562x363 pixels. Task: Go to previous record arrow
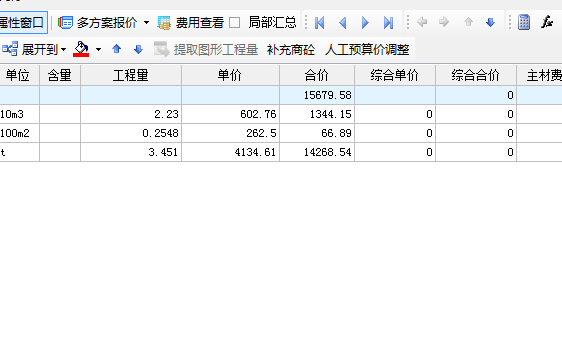[342, 23]
